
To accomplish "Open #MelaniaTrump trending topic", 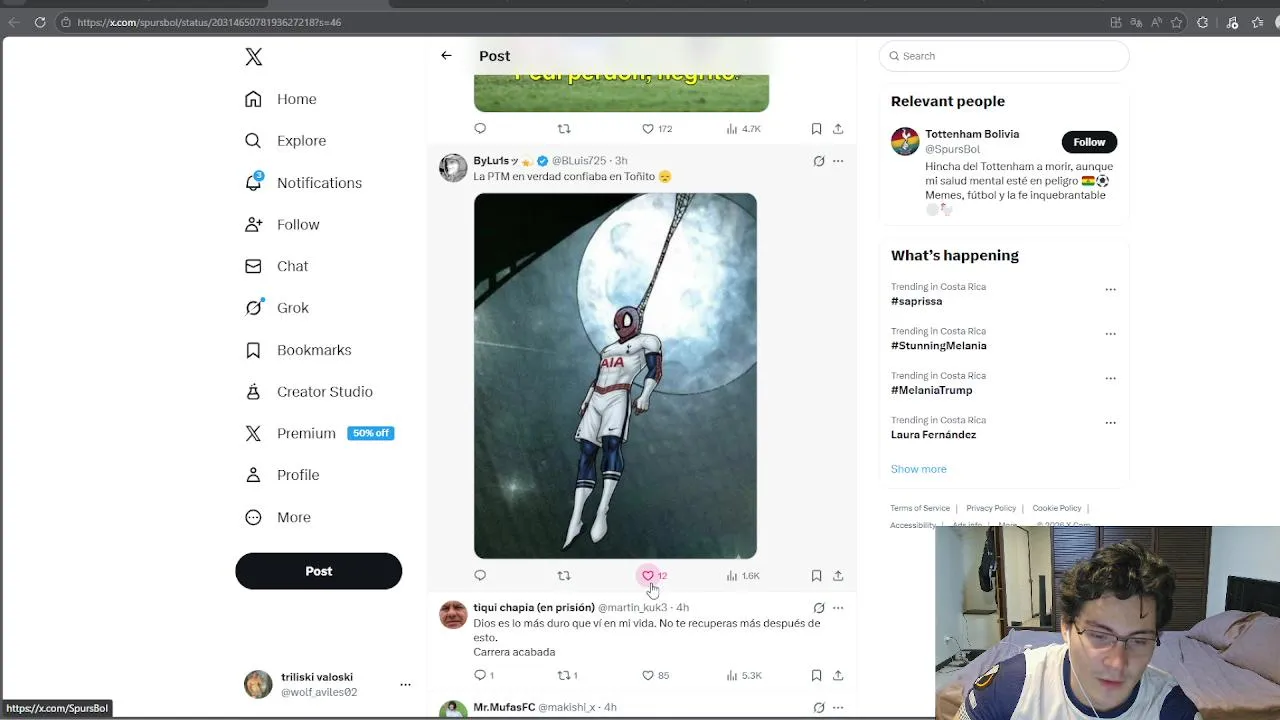I will [x=931, y=390].
